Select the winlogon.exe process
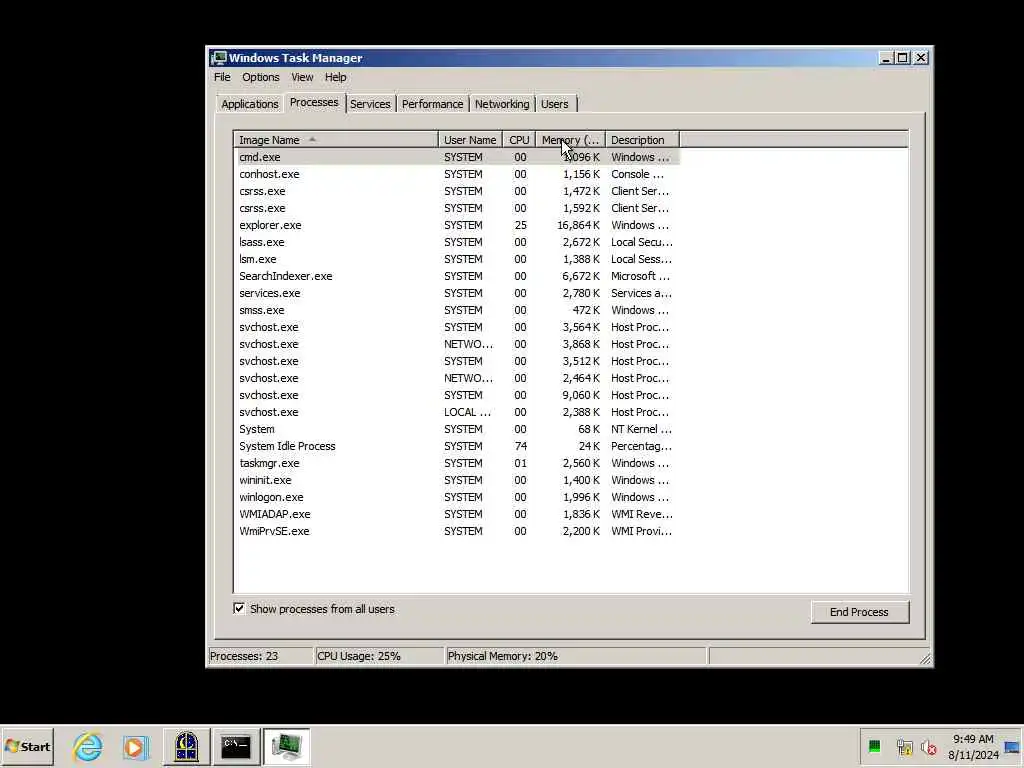1024x768 pixels. (x=456, y=497)
